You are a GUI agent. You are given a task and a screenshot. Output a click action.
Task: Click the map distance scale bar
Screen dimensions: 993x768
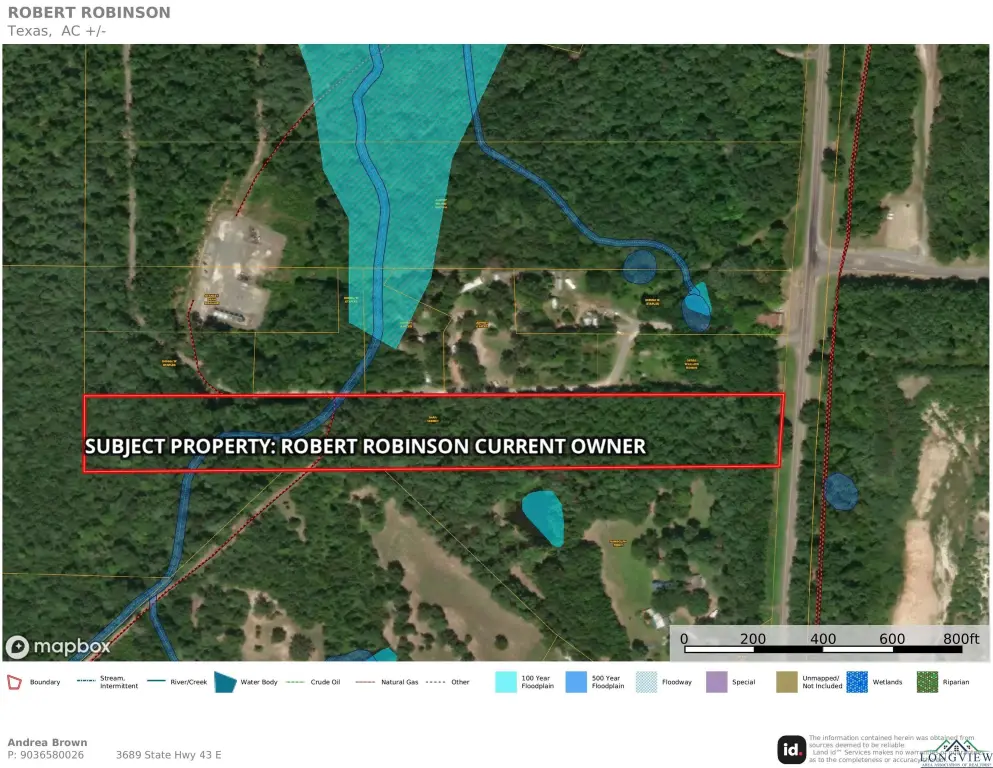[x=821, y=649]
